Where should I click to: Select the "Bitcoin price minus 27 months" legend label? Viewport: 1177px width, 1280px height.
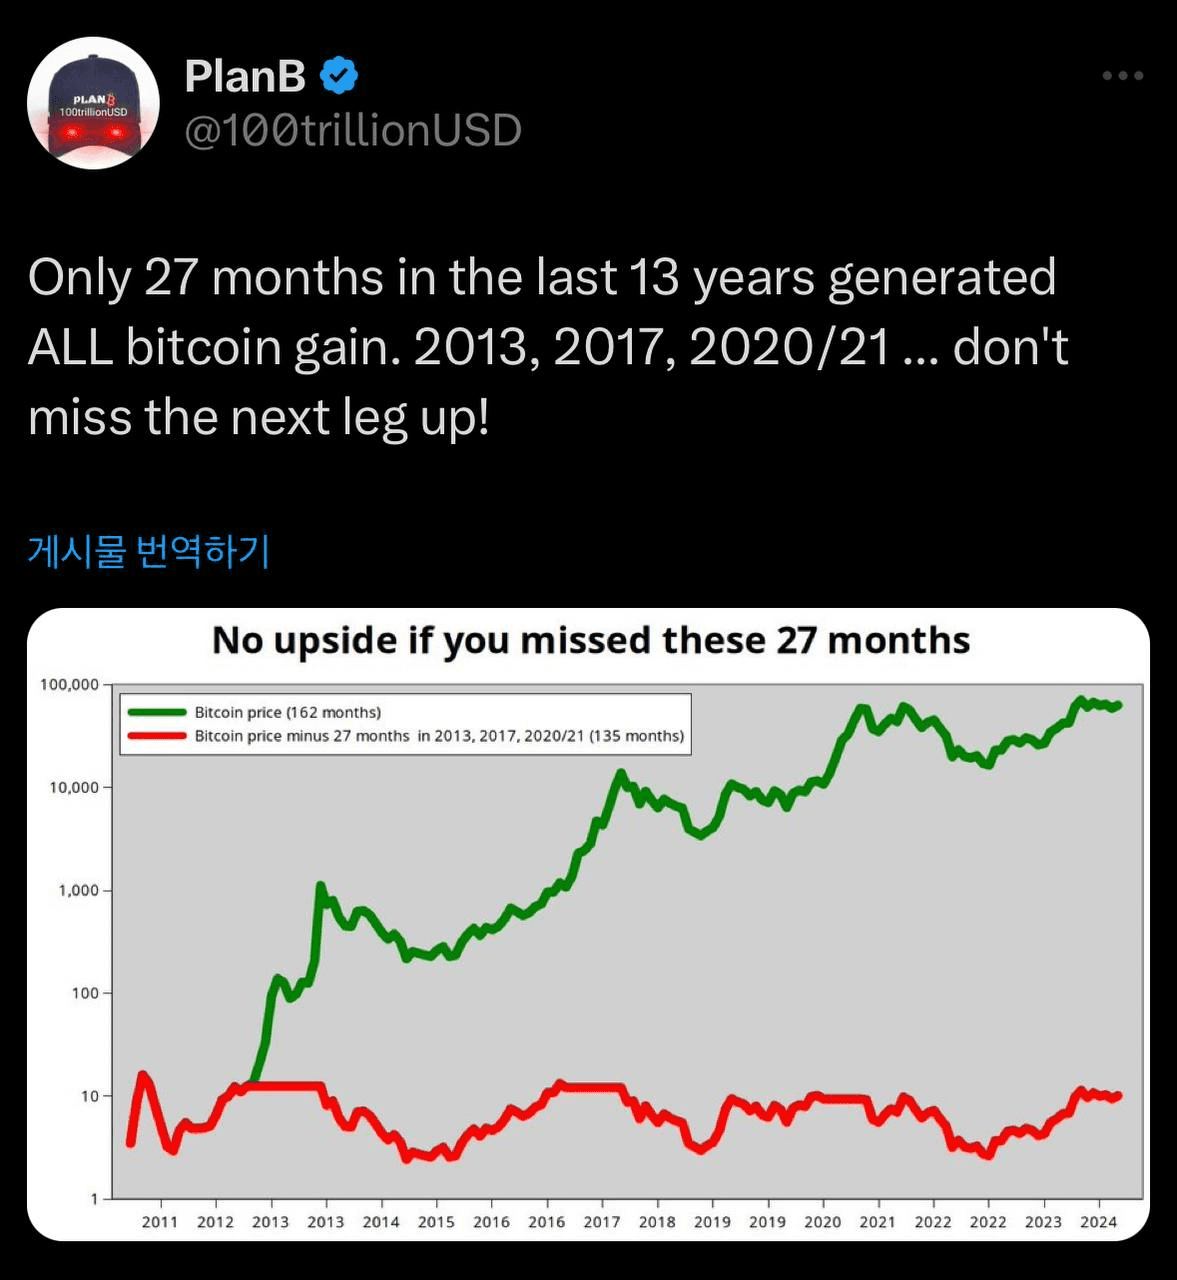tap(439, 736)
